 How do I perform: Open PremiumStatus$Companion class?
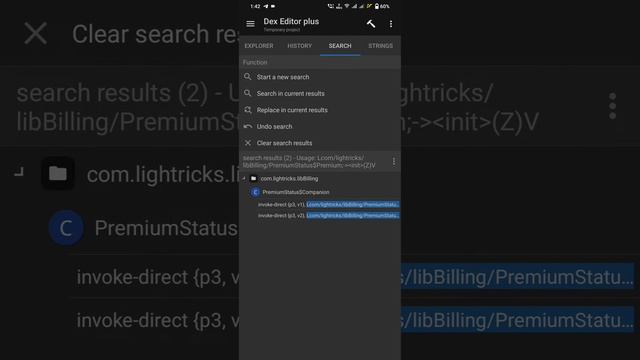[296, 192]
